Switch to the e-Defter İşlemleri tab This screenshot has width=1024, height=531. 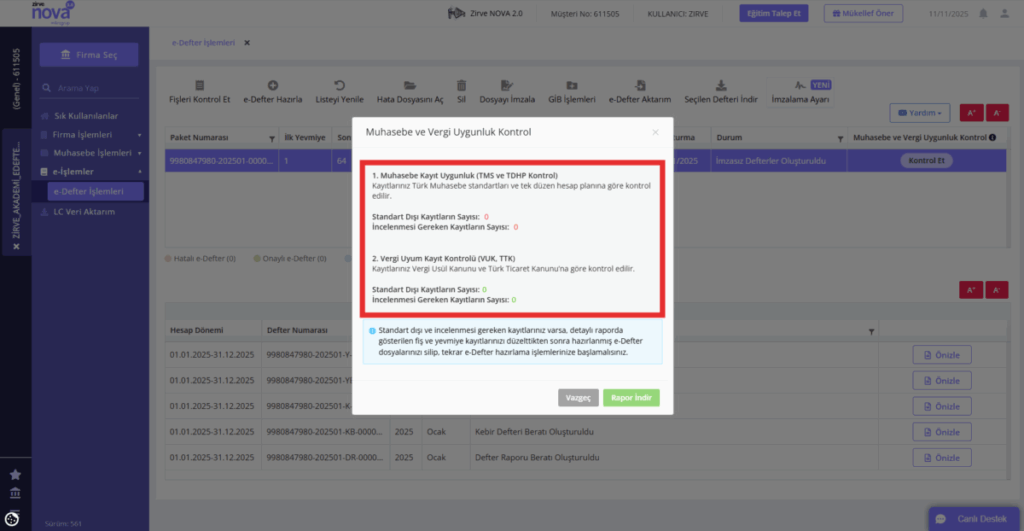(x=203, y=42)
